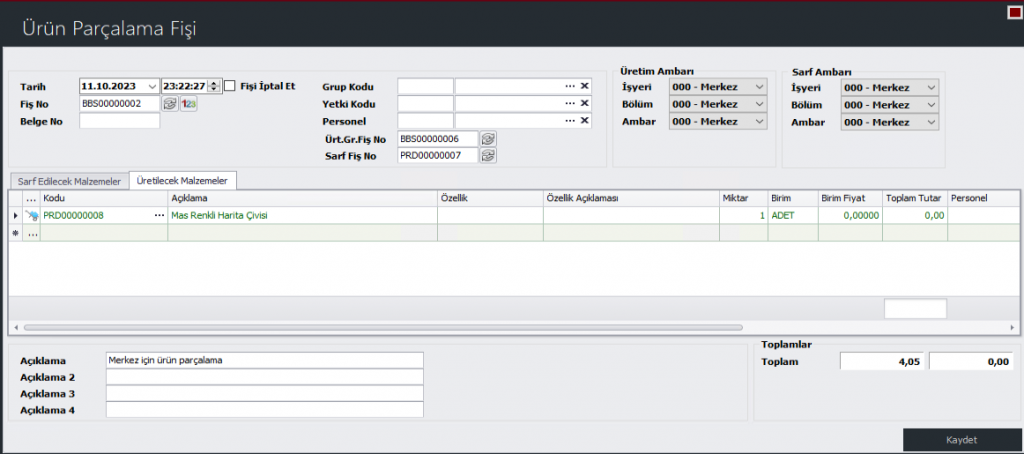Select the Üretilecek Malzemeler tab
This screenshot has width=1024, height=454.
click(x=180, y=181)
